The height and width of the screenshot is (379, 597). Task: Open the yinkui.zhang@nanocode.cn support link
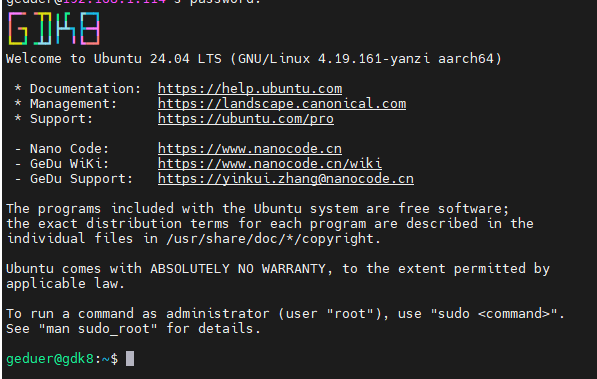(286, 179)
